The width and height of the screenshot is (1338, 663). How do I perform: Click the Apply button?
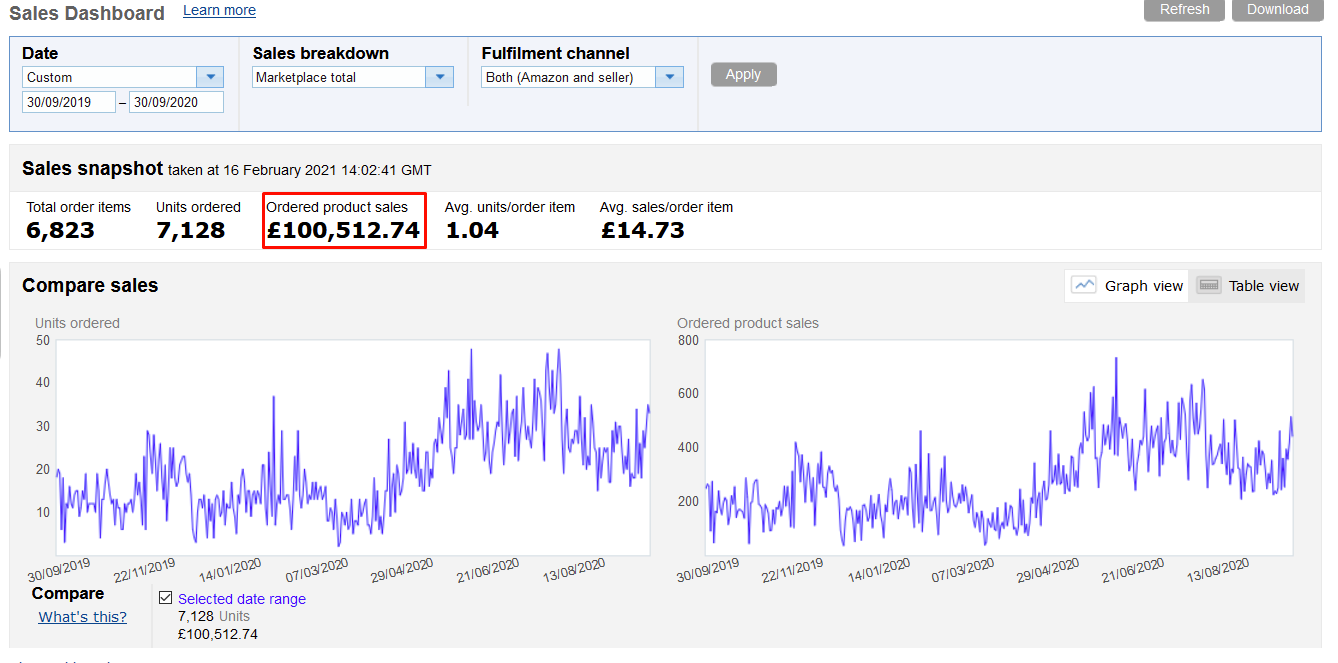pyautogui.click(x=743, y=74)
